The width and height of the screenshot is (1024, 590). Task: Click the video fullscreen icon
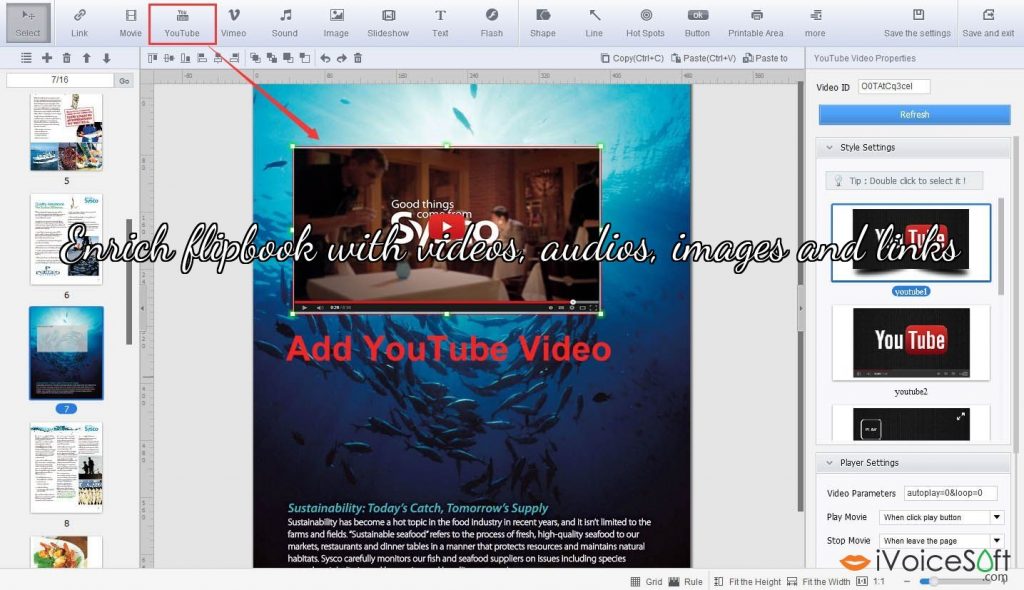tap(592, 307)
